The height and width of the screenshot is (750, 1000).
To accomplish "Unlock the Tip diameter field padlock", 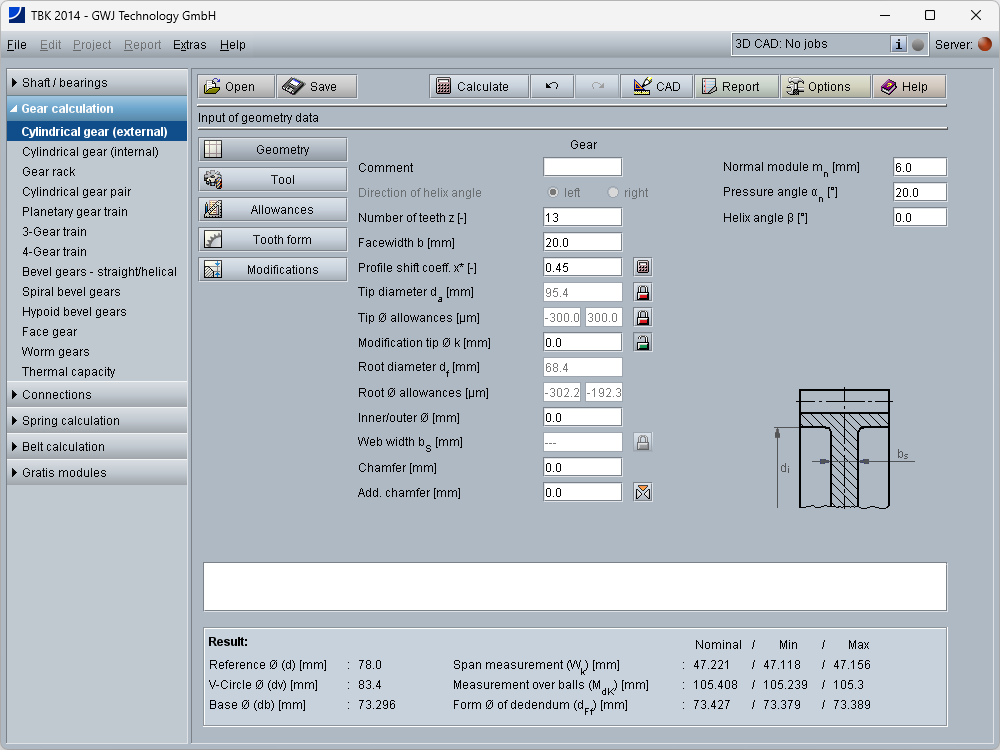I will [x=643, y=292].
